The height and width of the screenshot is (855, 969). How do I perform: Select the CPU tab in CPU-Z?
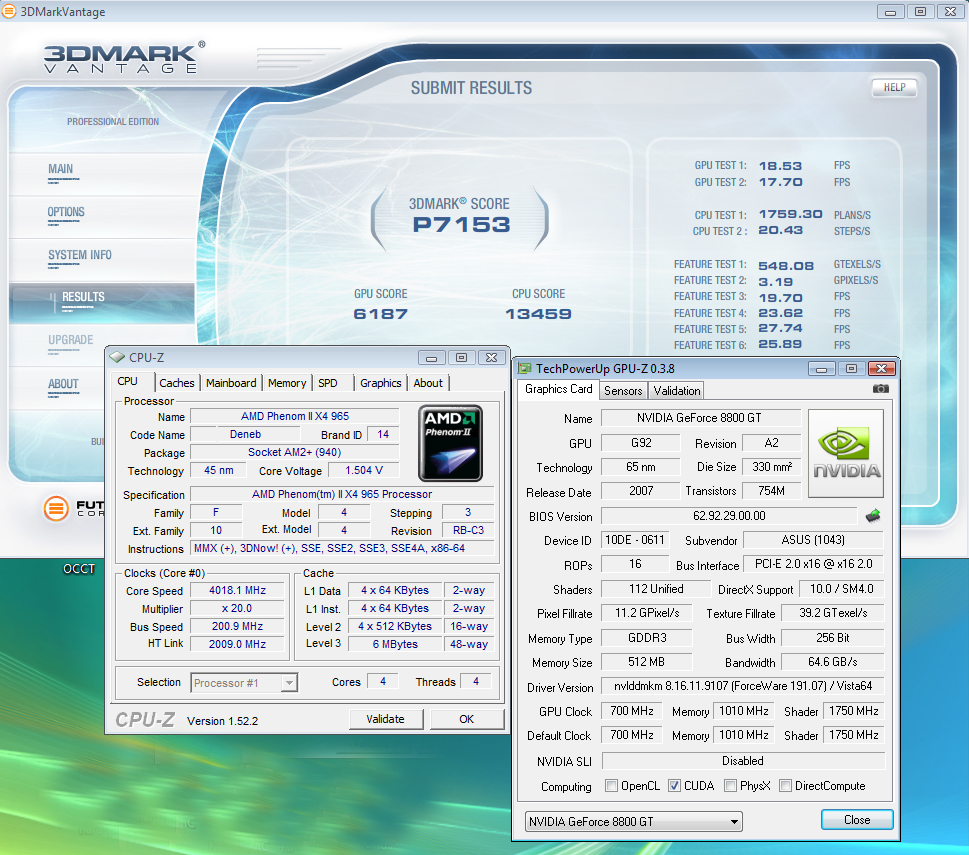[x=127, y=382]
